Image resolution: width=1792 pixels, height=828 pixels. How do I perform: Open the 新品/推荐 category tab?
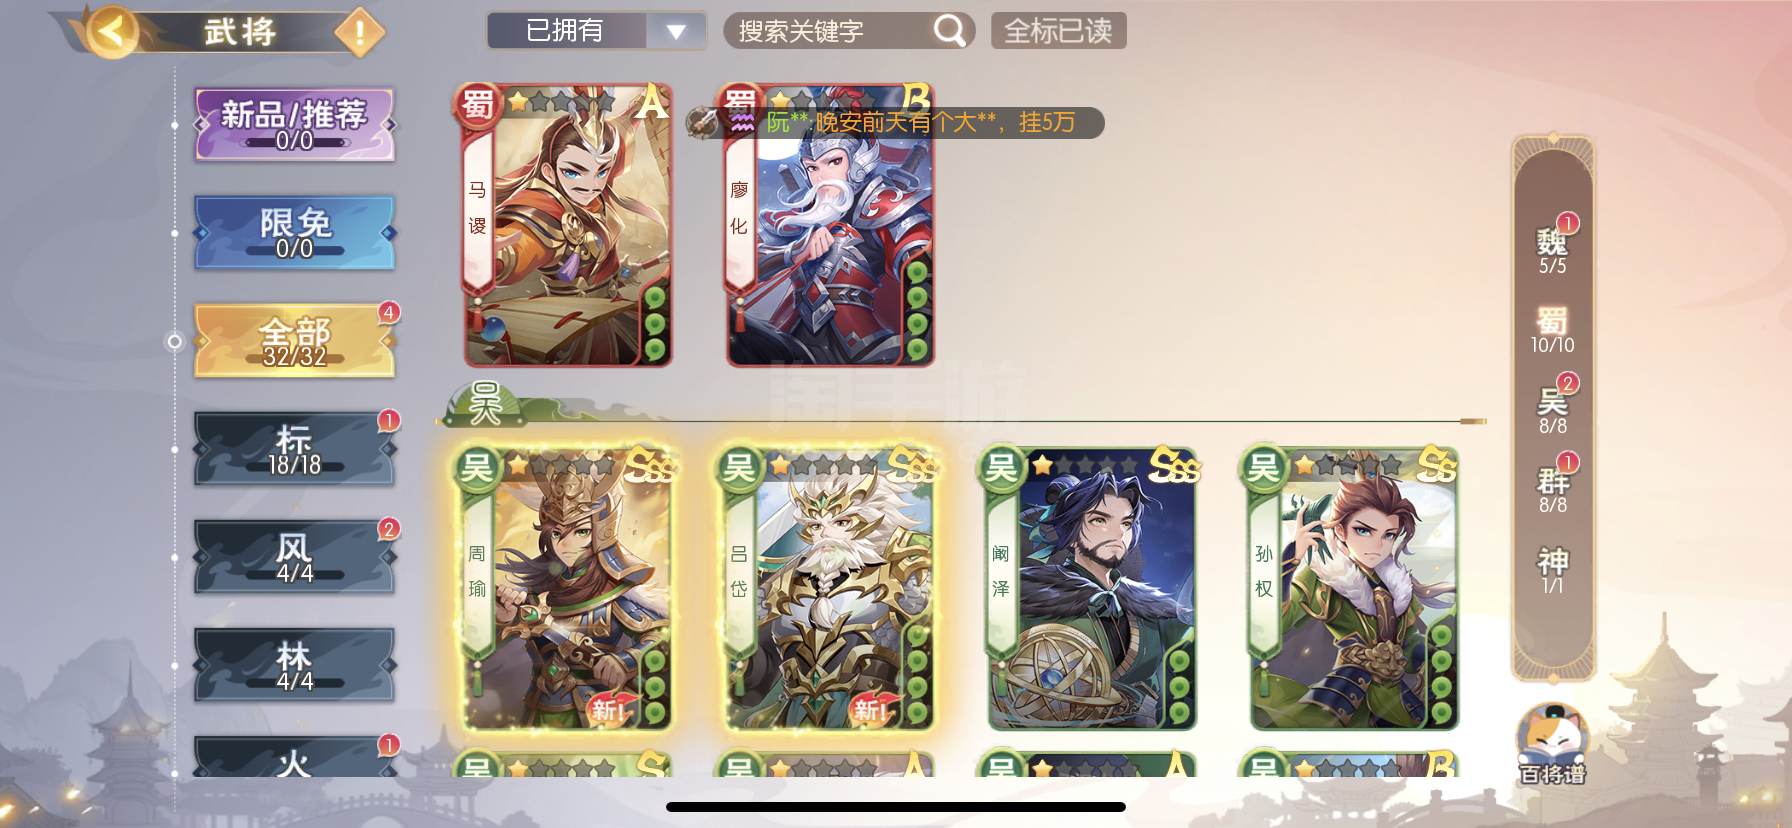(x=294, y=125)
